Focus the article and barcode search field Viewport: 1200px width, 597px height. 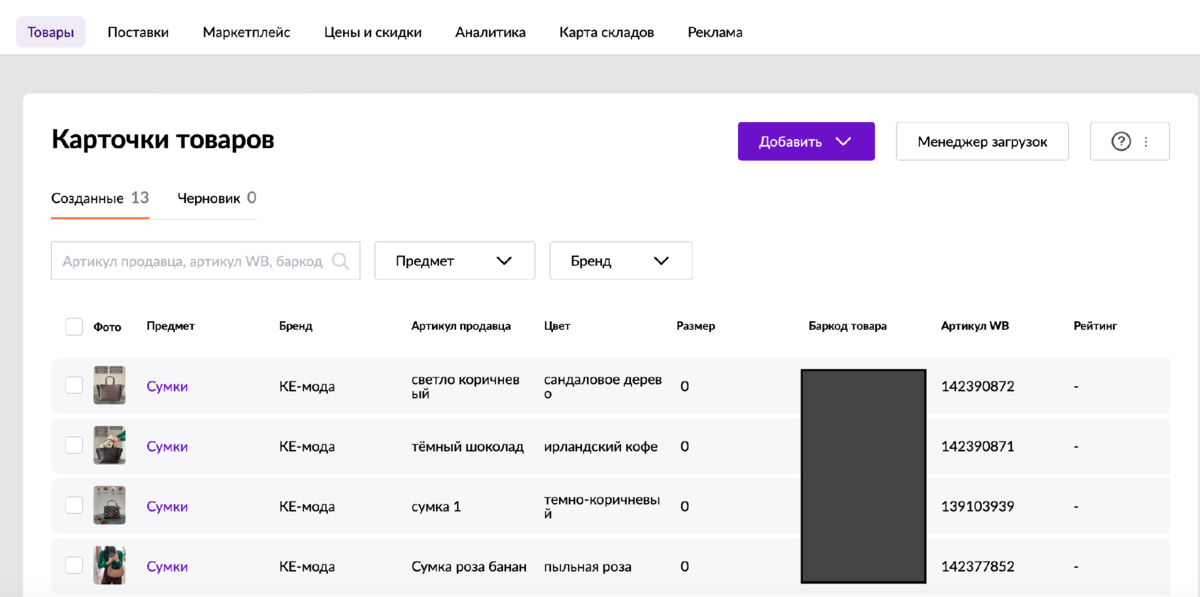[192, 261]
